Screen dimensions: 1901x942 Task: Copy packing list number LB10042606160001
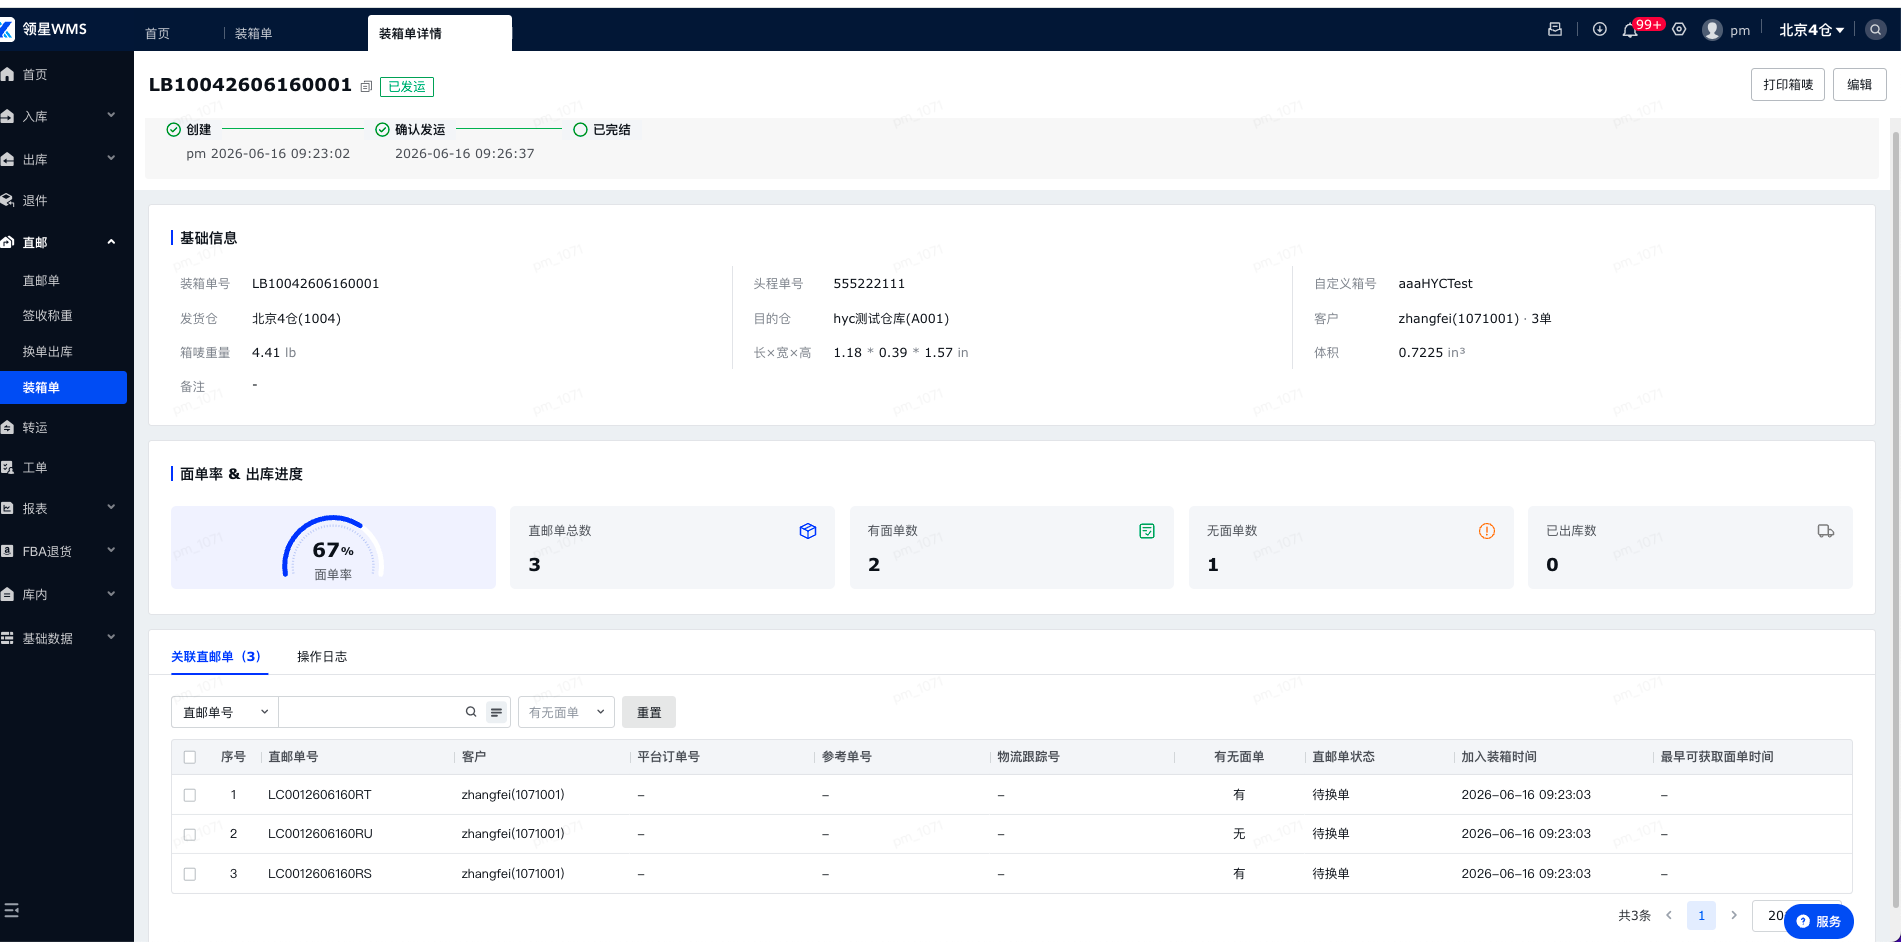[x=366, y=87]
